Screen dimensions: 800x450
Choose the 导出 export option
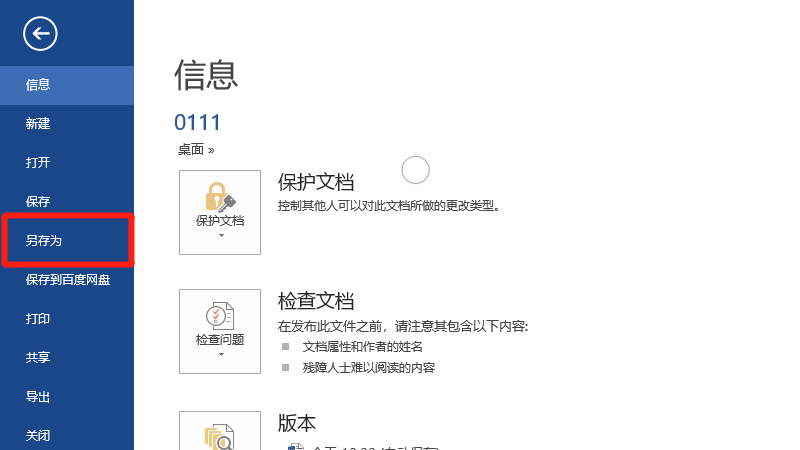[x=38, y=397]
